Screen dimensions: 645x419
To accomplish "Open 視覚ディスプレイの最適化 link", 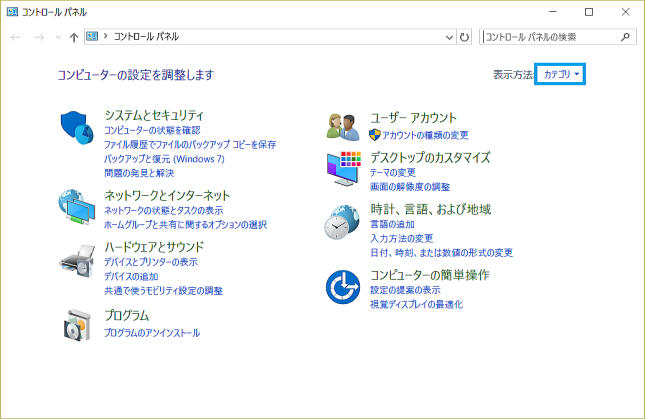I will click(416, 304).
